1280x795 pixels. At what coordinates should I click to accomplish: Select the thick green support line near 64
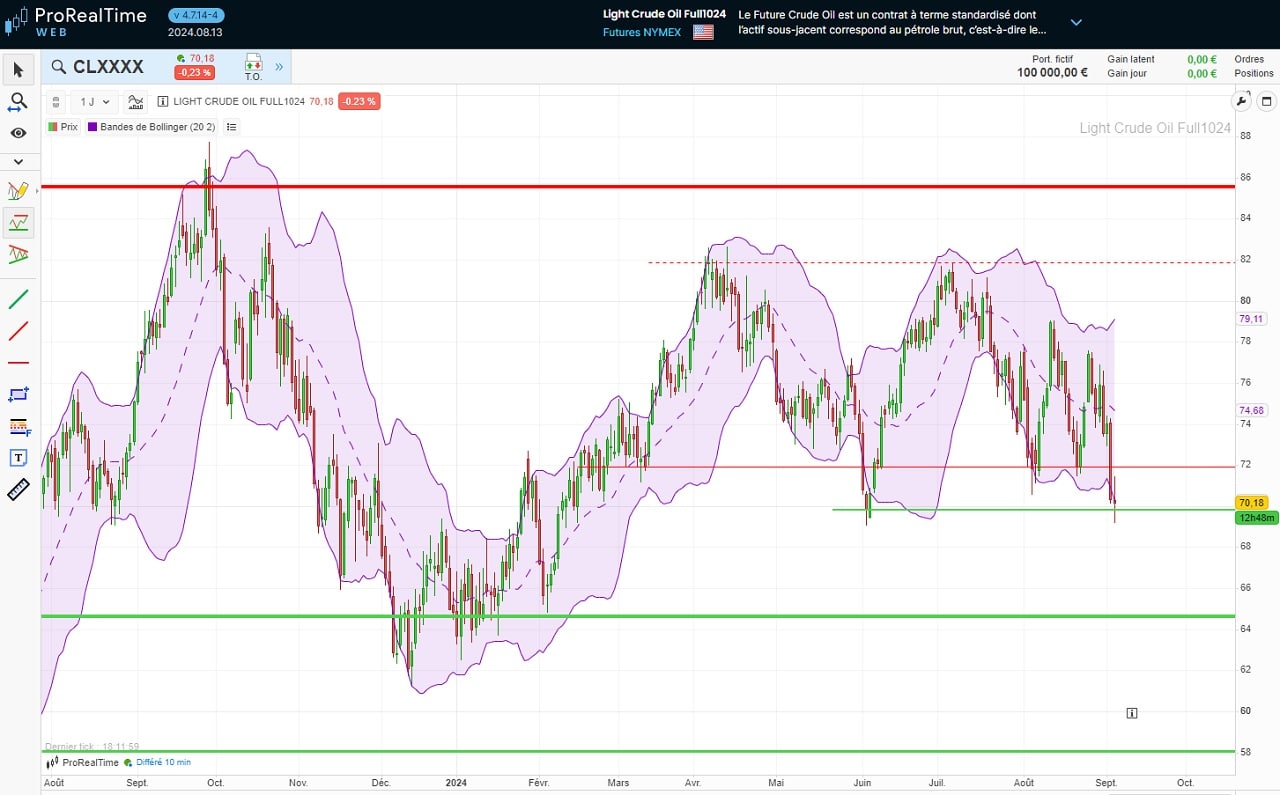point(638,616)
